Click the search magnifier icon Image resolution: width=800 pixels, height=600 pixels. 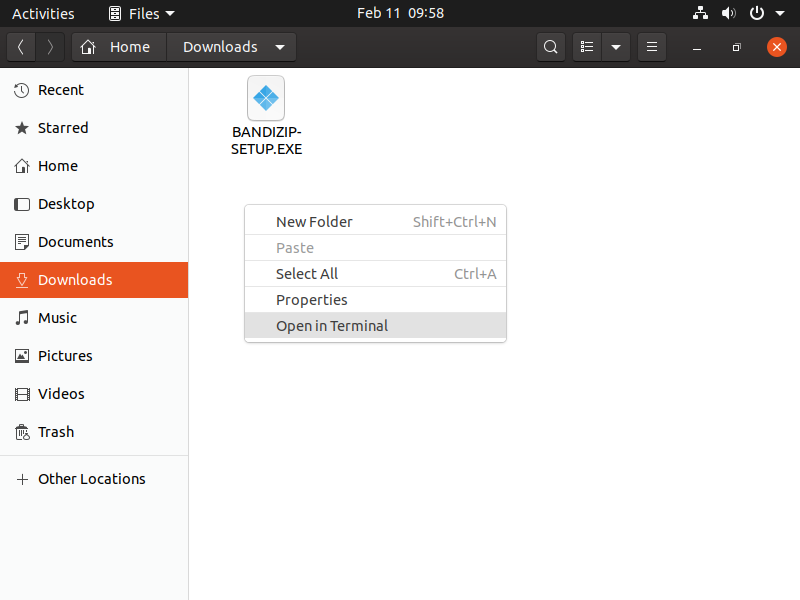(x=550, y=47)
